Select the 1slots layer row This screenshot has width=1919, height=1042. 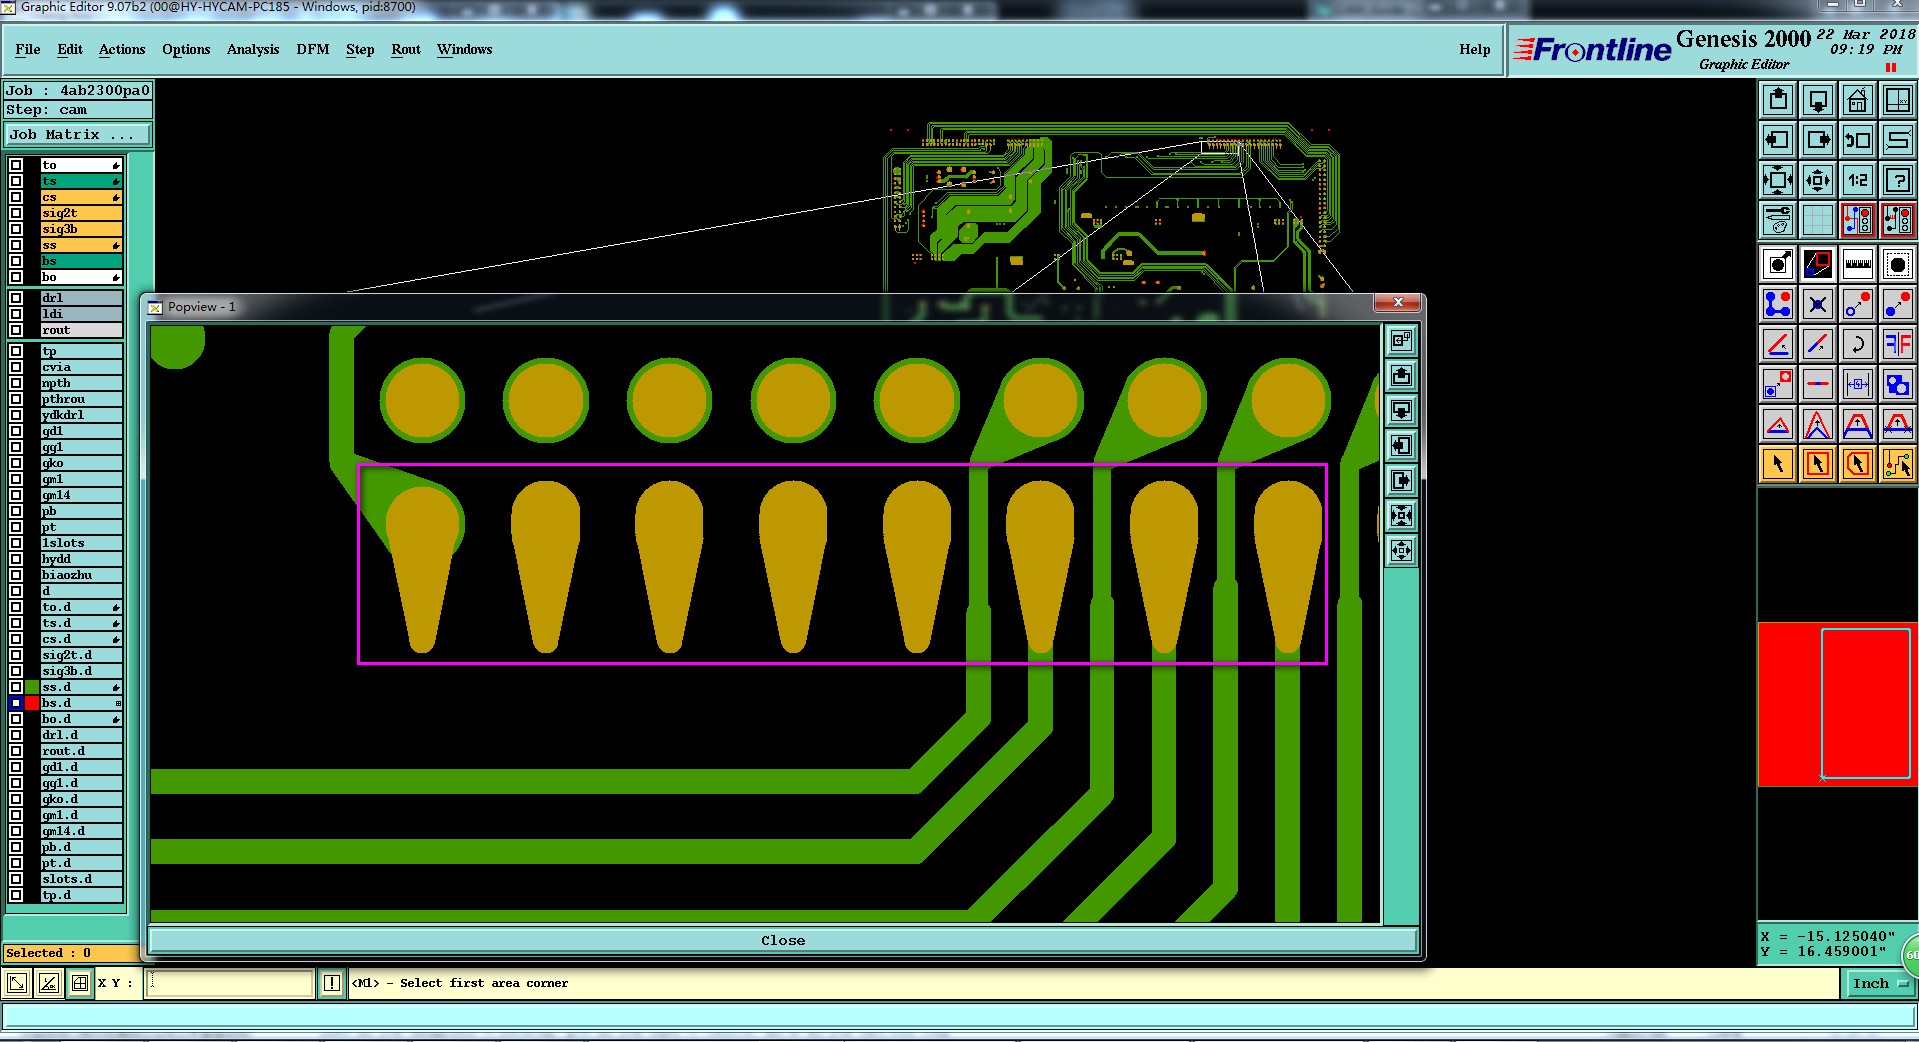(81, 543)
